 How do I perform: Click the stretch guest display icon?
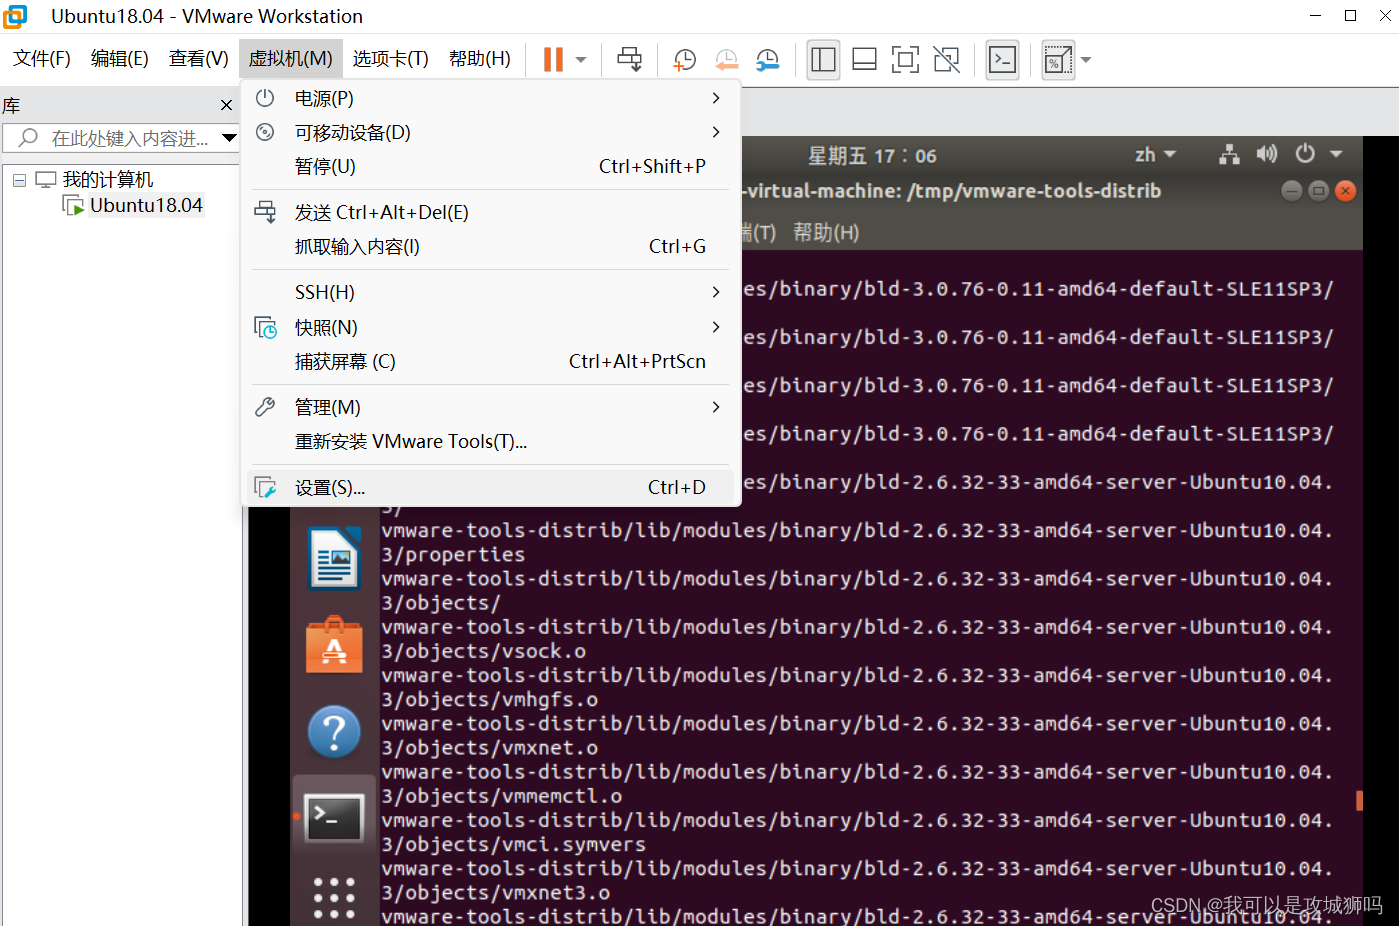1057,60
